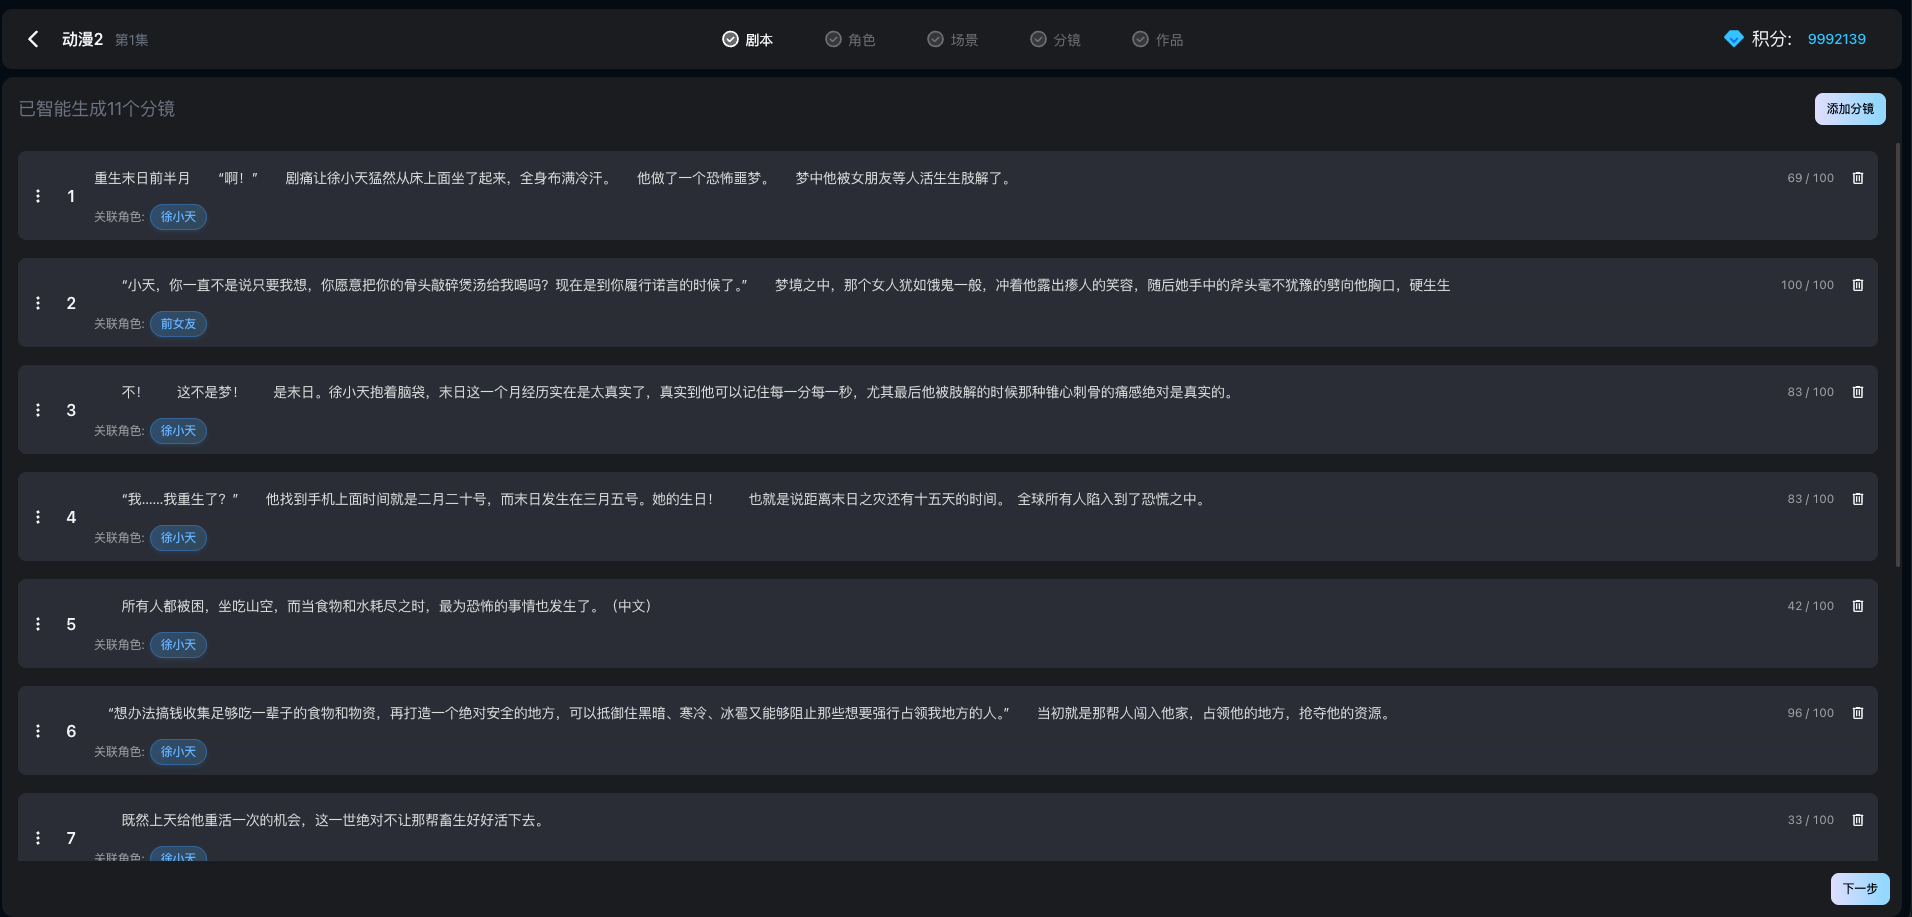Click the vertical scrollbar of the storyboard list

click(1898, 355)
